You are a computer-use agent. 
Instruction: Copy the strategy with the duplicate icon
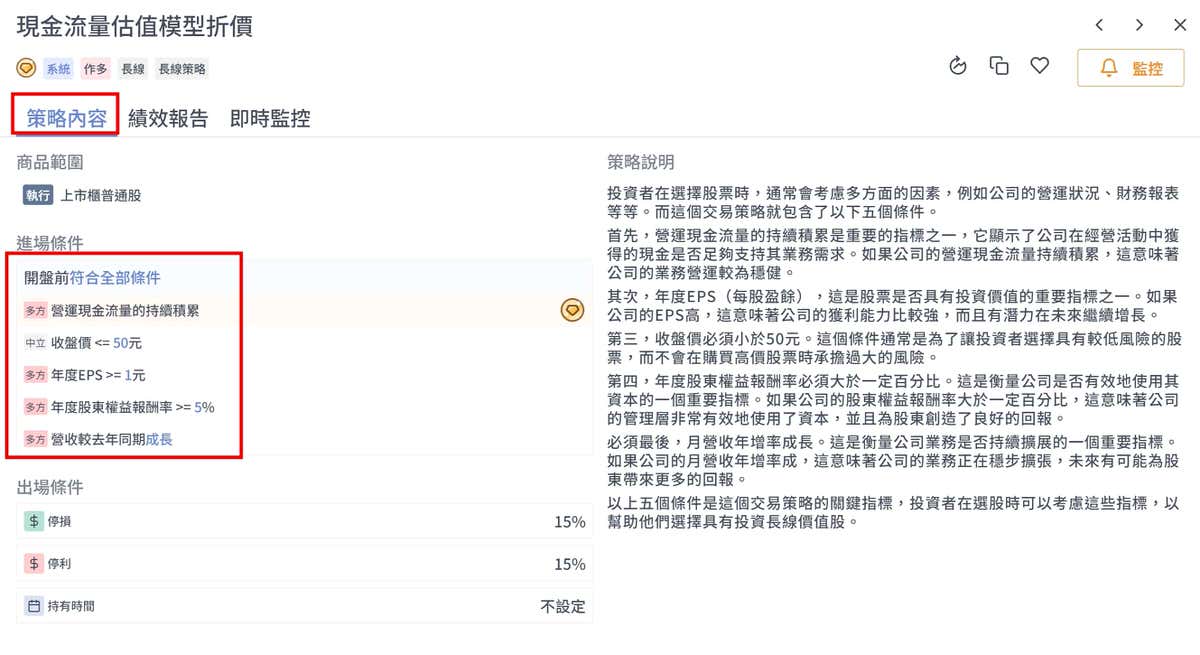tap(999, 66)
